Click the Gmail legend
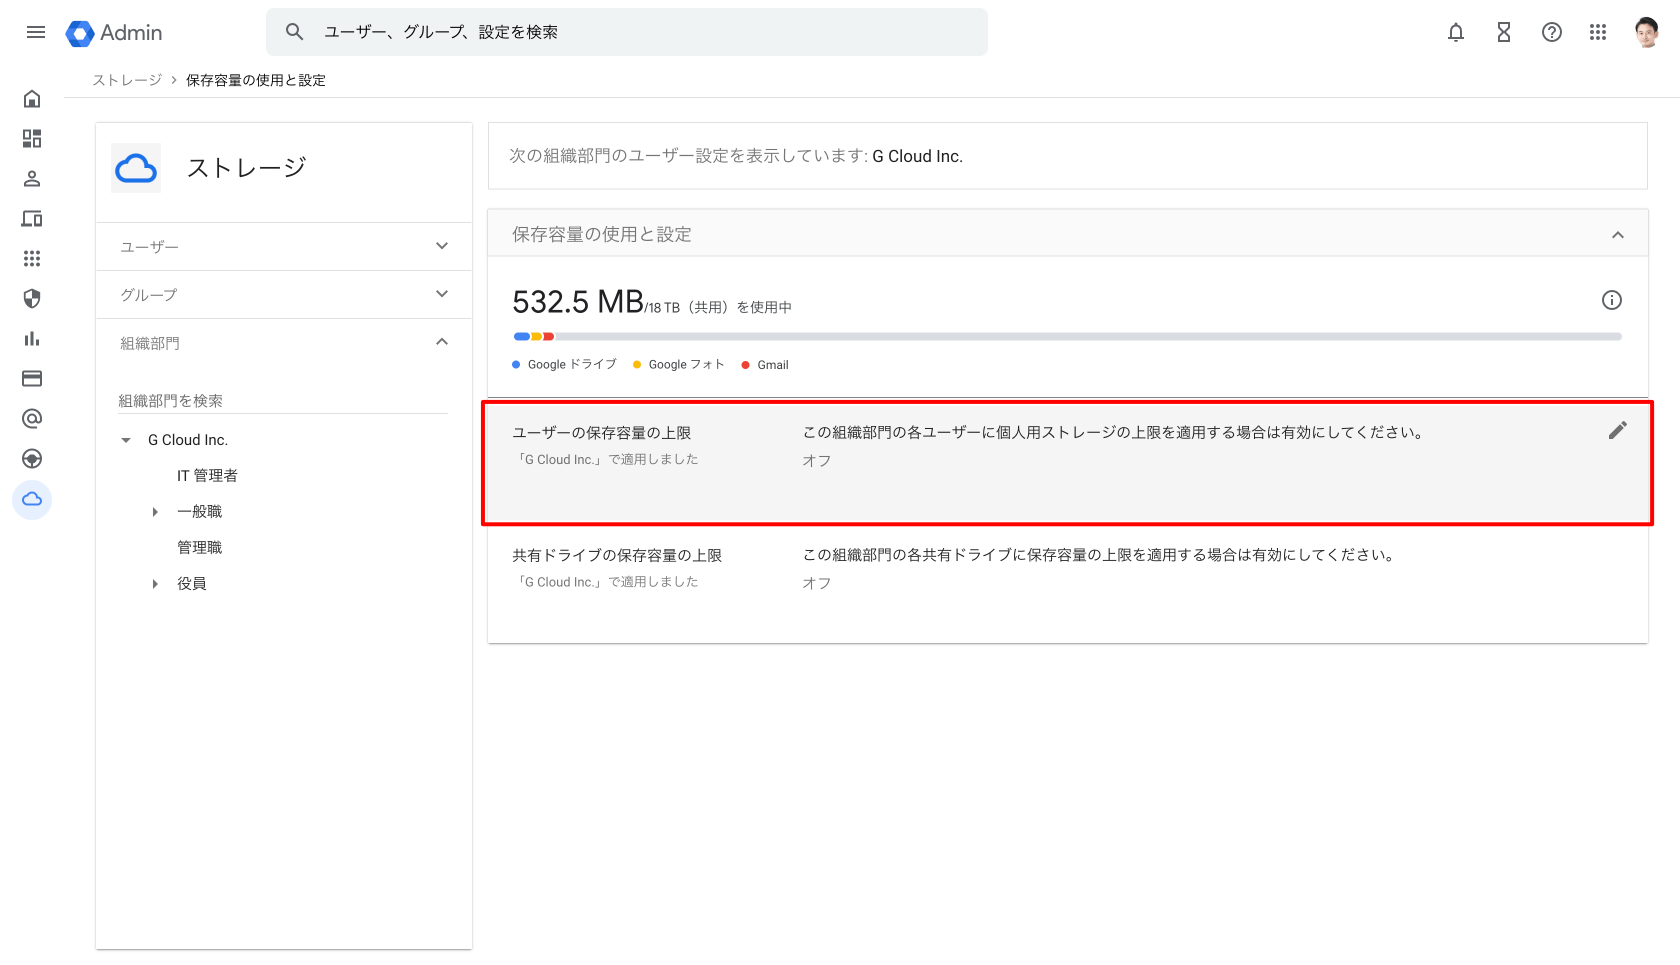Viewport: 1680px width, 965px height. pos(765,365)
